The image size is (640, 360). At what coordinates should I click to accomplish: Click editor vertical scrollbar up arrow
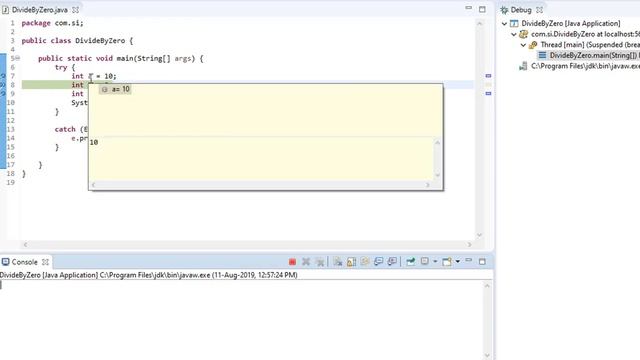click(x=480, y=24)
